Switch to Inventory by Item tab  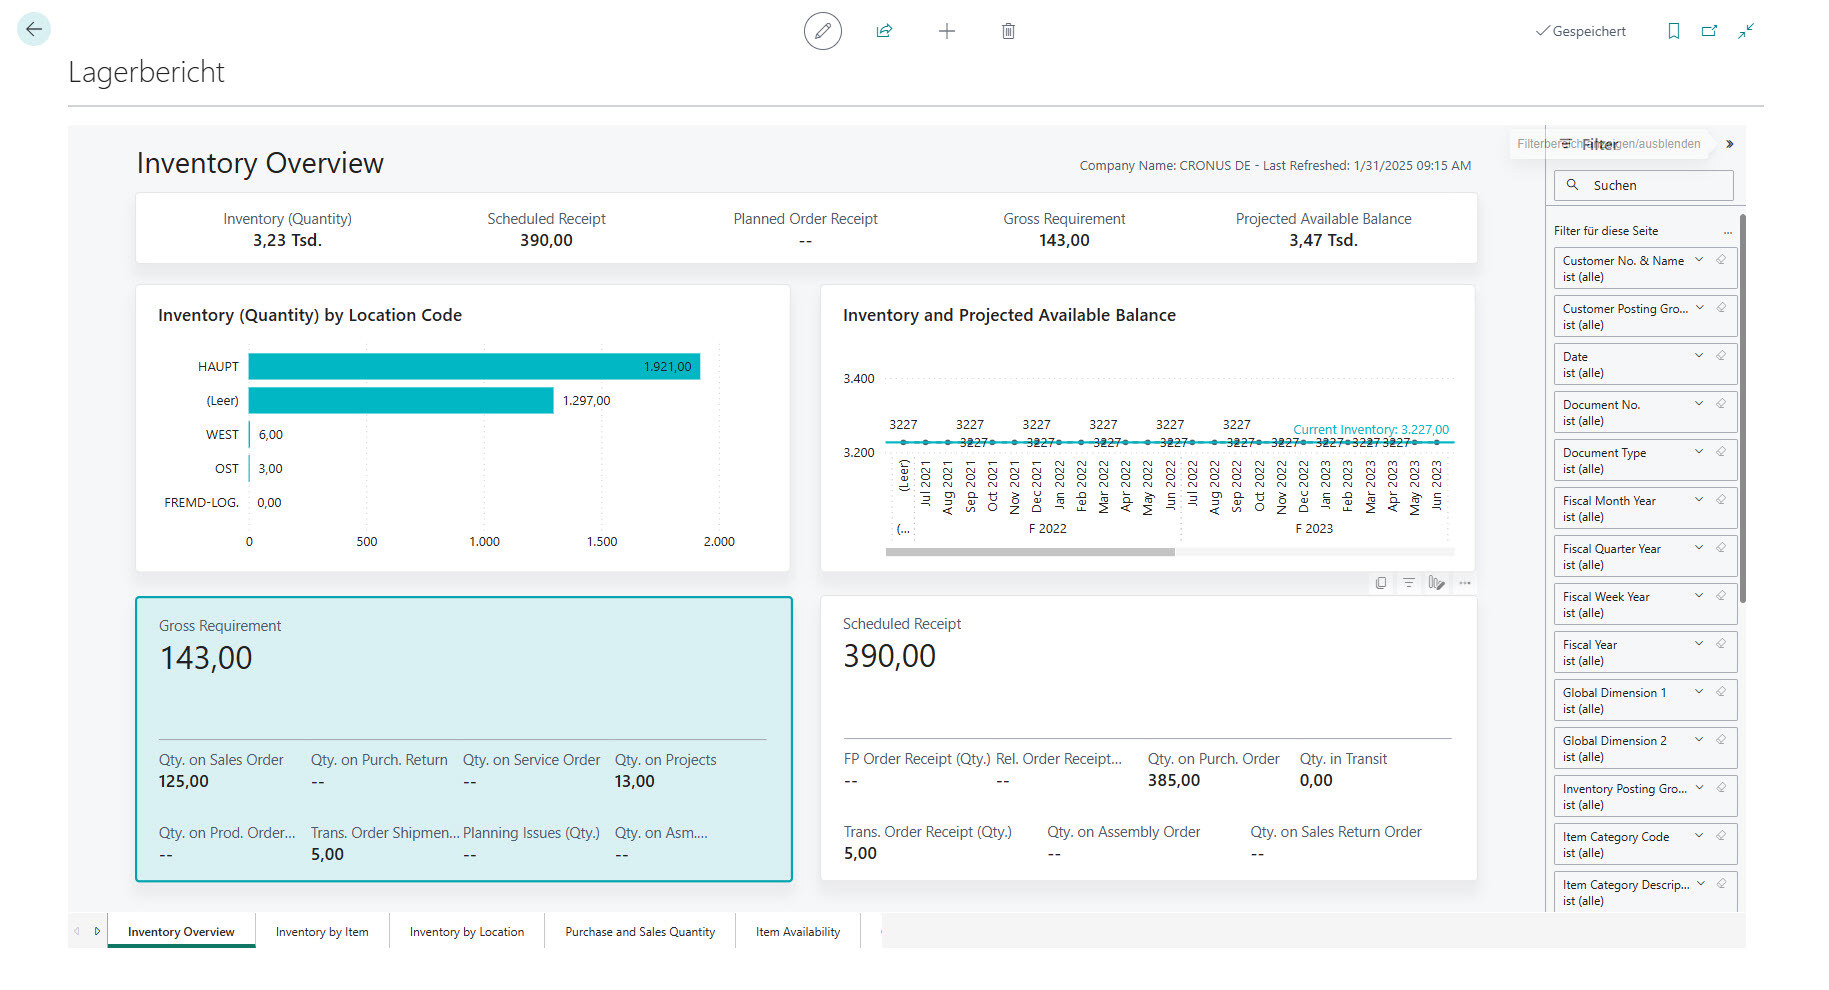point(322,931)
